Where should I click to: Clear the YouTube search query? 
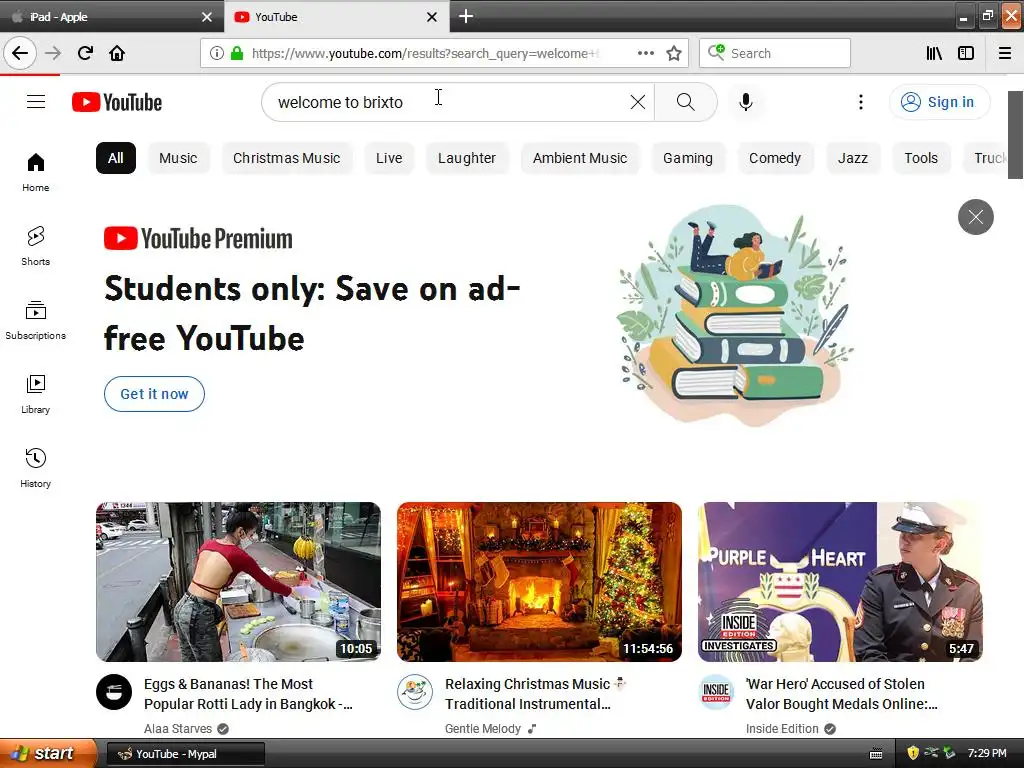637,102
